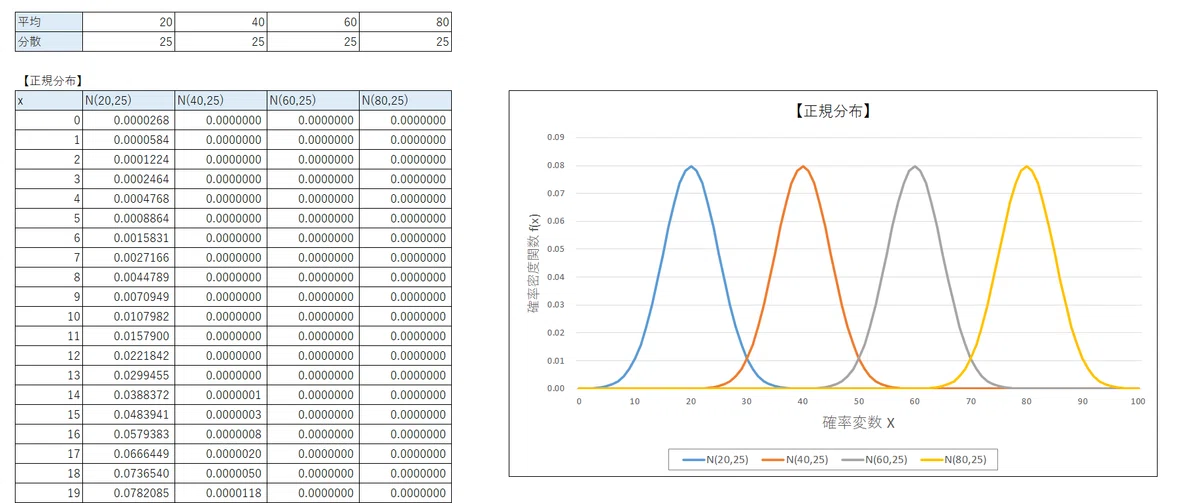
Task: Click the mean value cell containing 80
Action: pos(405,22)
